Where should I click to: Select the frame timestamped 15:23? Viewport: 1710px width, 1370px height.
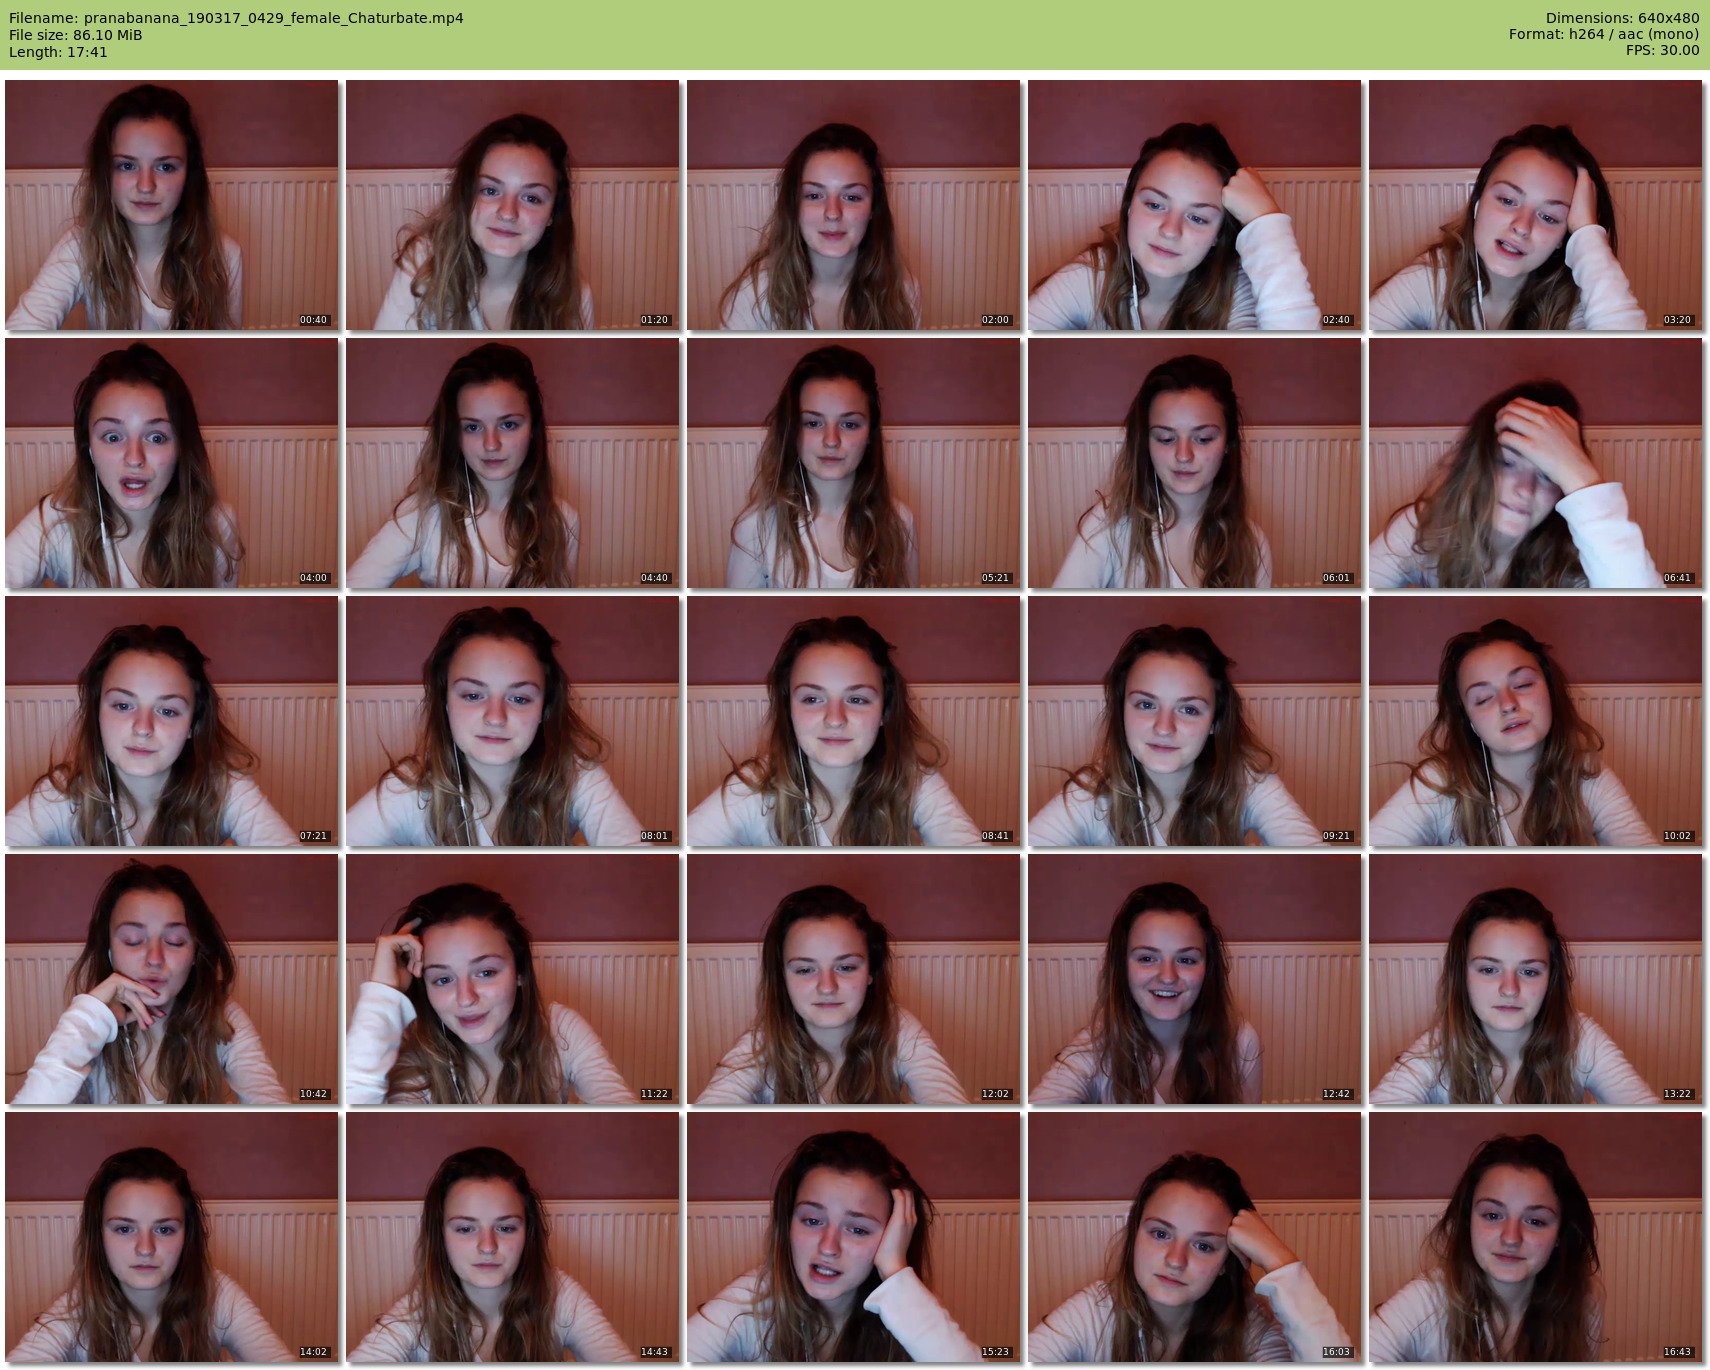click(853, 1237)
